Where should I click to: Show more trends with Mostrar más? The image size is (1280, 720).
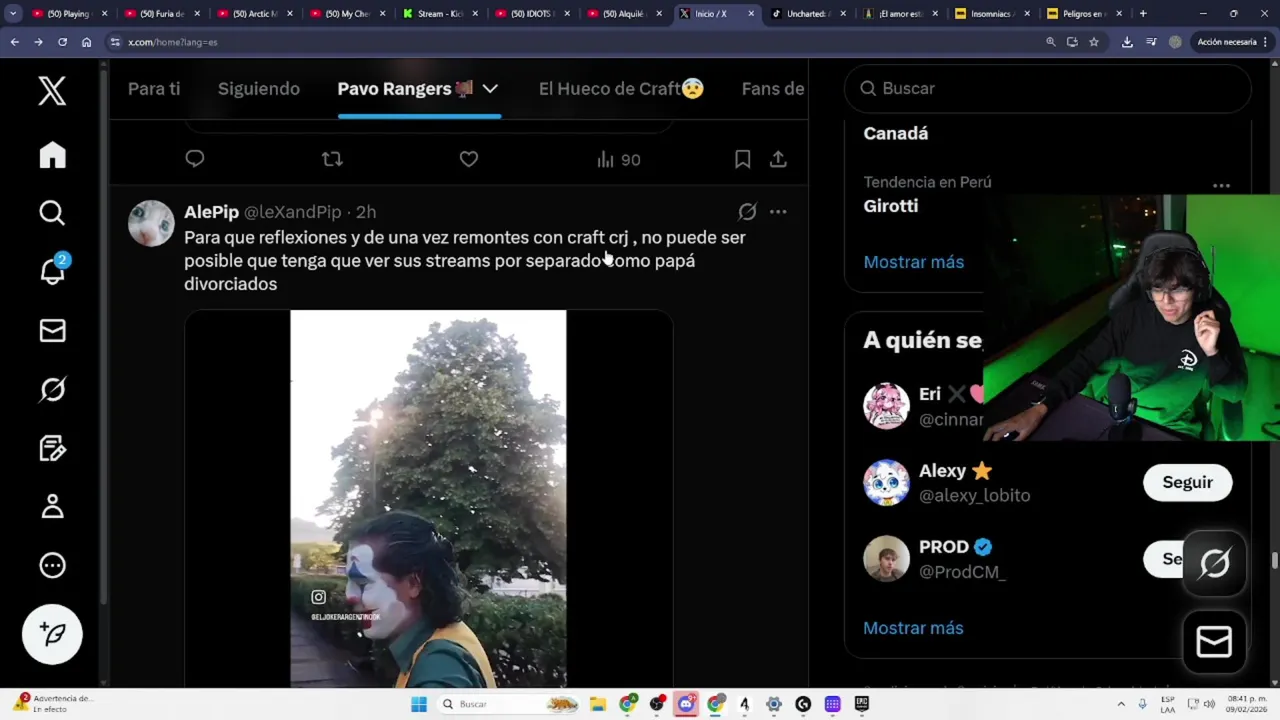[x=914, y=262]
